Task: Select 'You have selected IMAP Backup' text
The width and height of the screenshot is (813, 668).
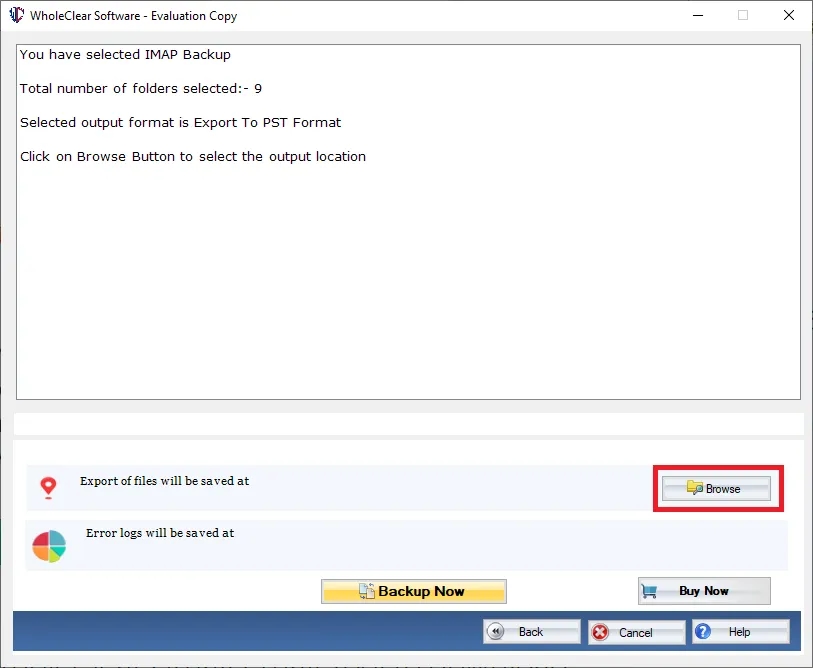Action: pyautogui.click(x=125, y=54)
